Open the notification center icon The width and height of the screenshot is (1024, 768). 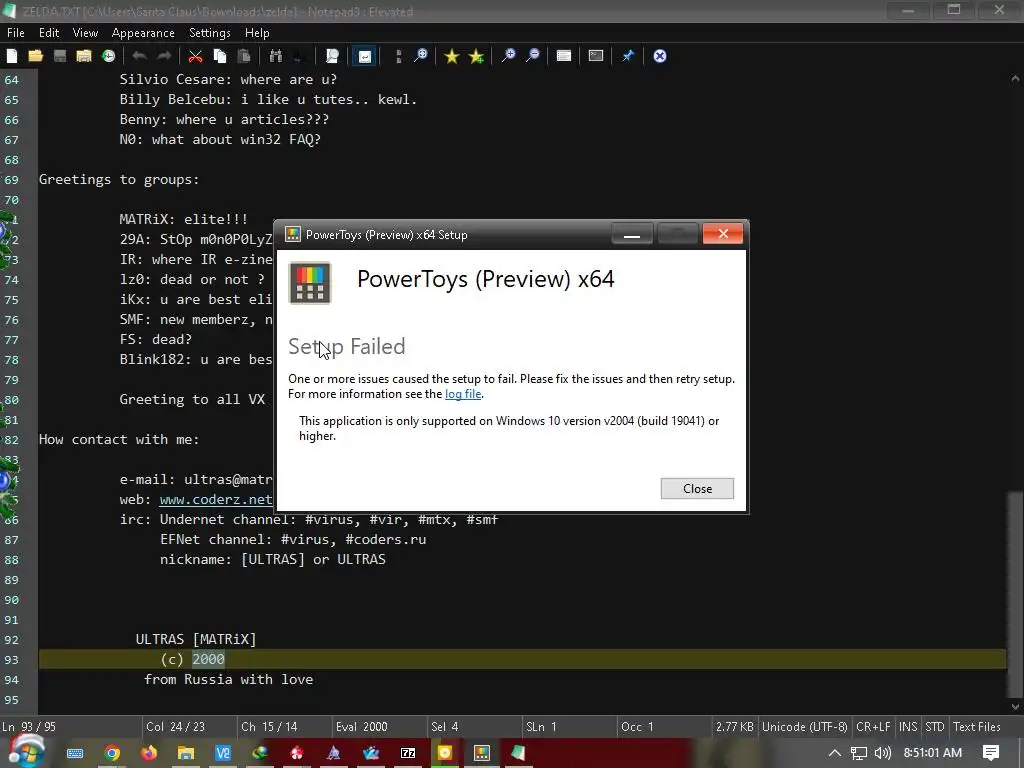pyautogui.click(x=991, y=753)
